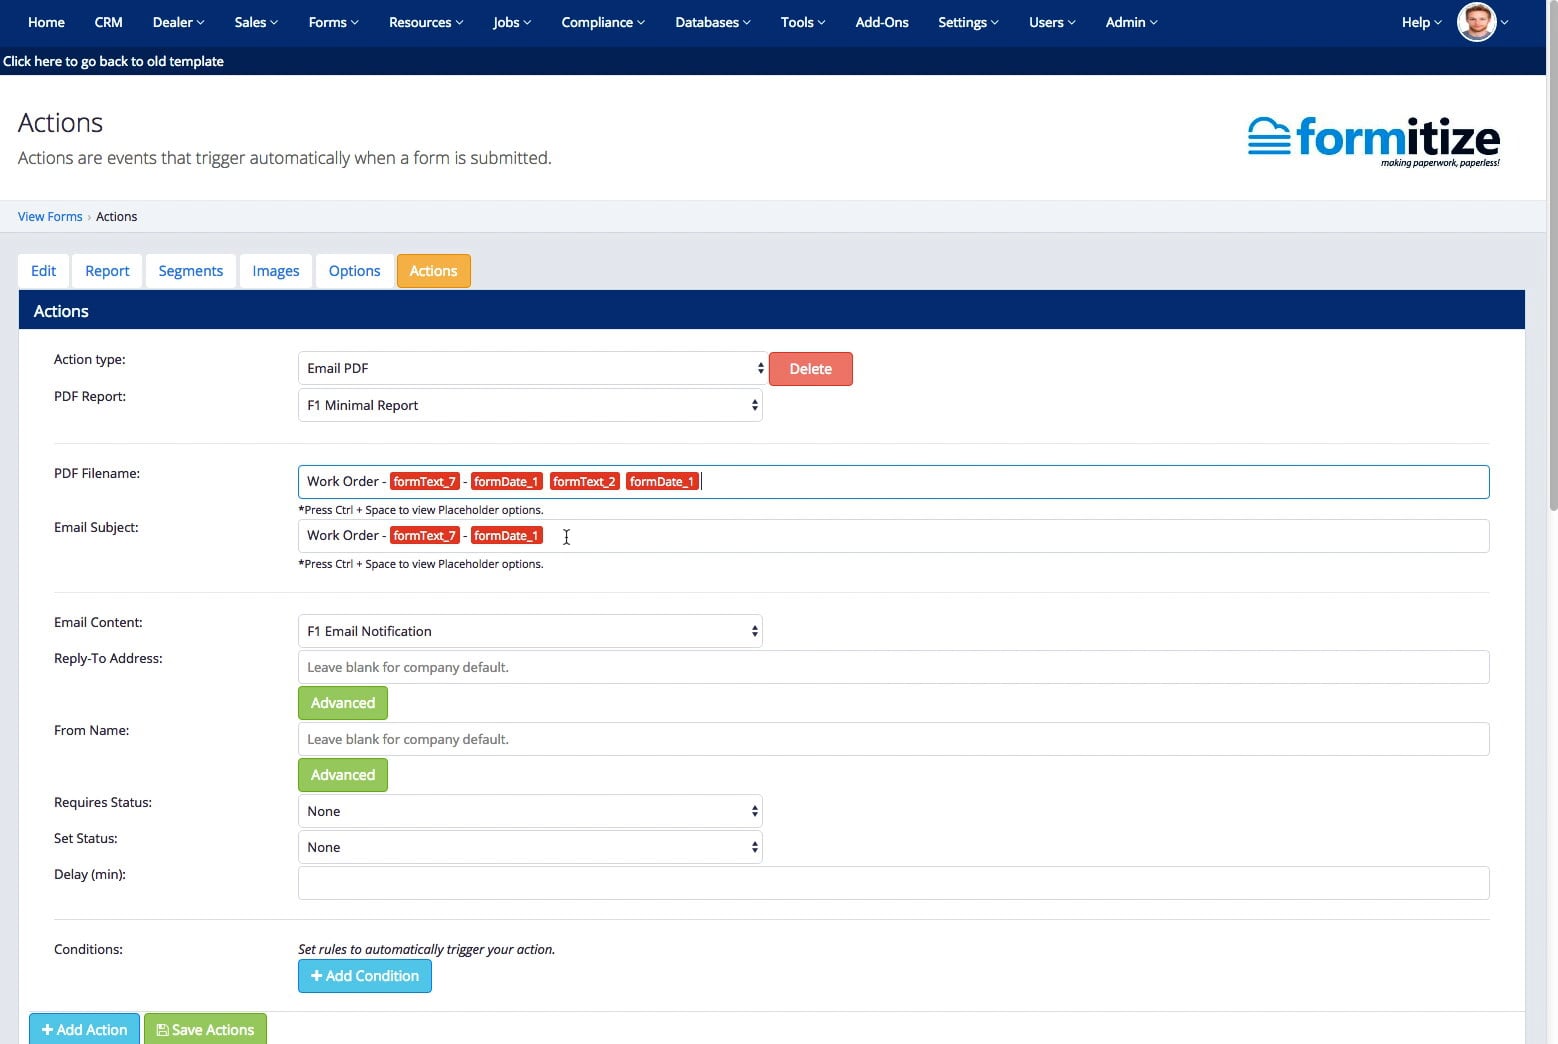Go to Home in top navigation
Viewport: 1558px width, 1044px height.
click(46, 22)
